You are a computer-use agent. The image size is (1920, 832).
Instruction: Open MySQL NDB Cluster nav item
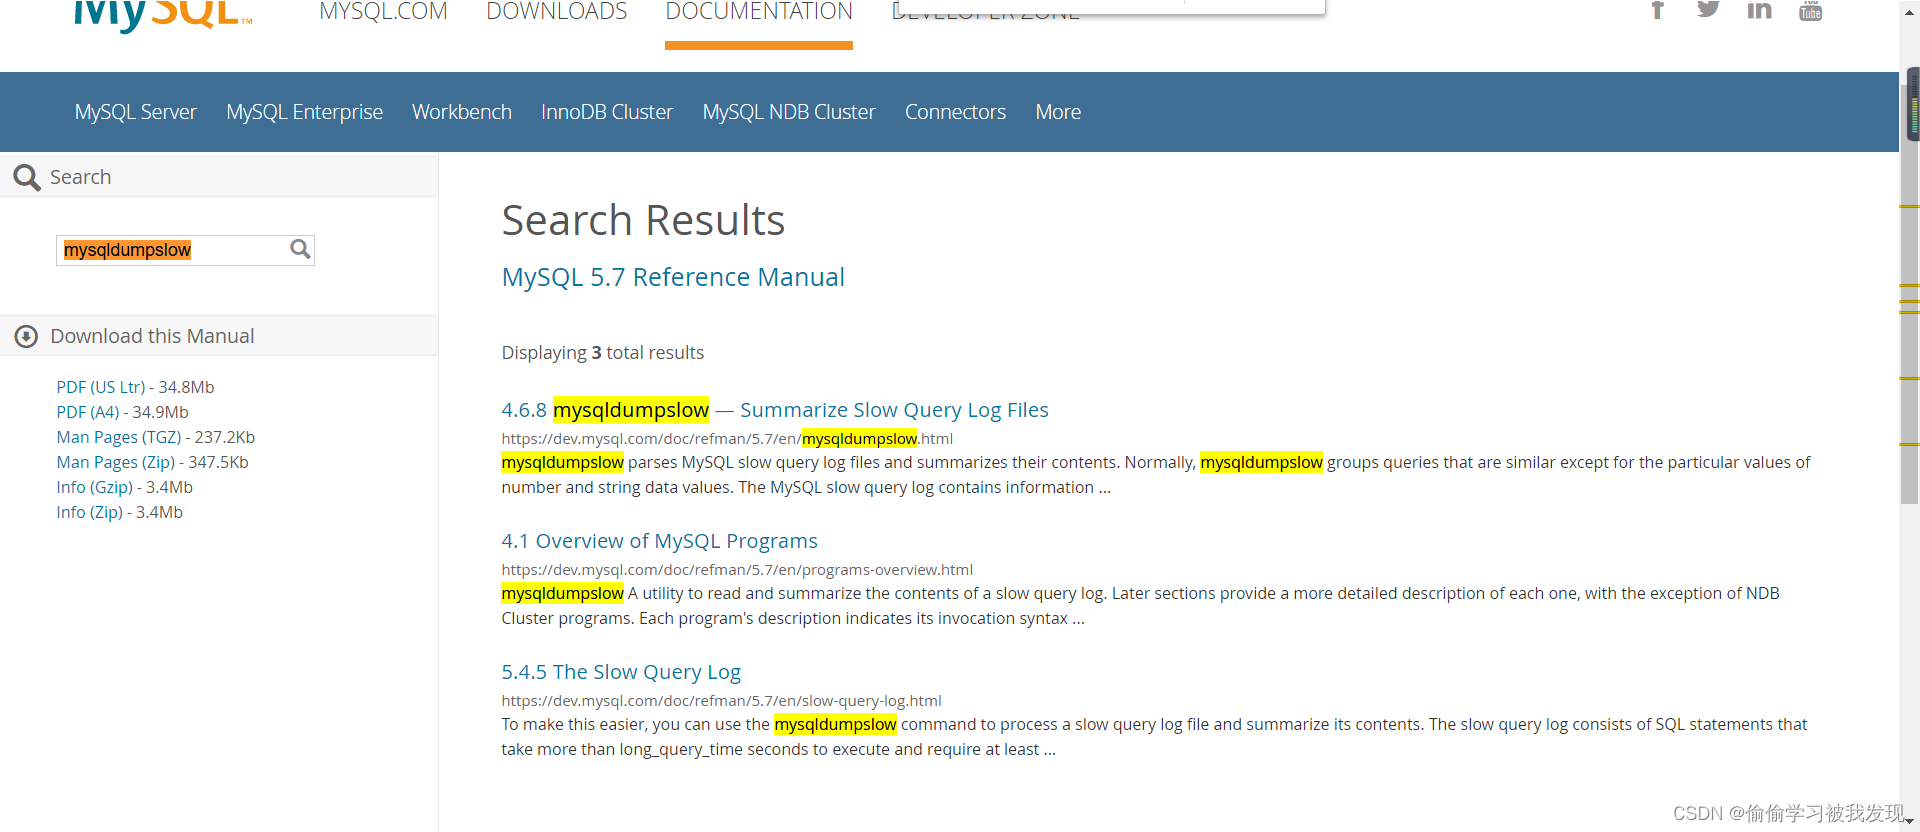789,112
